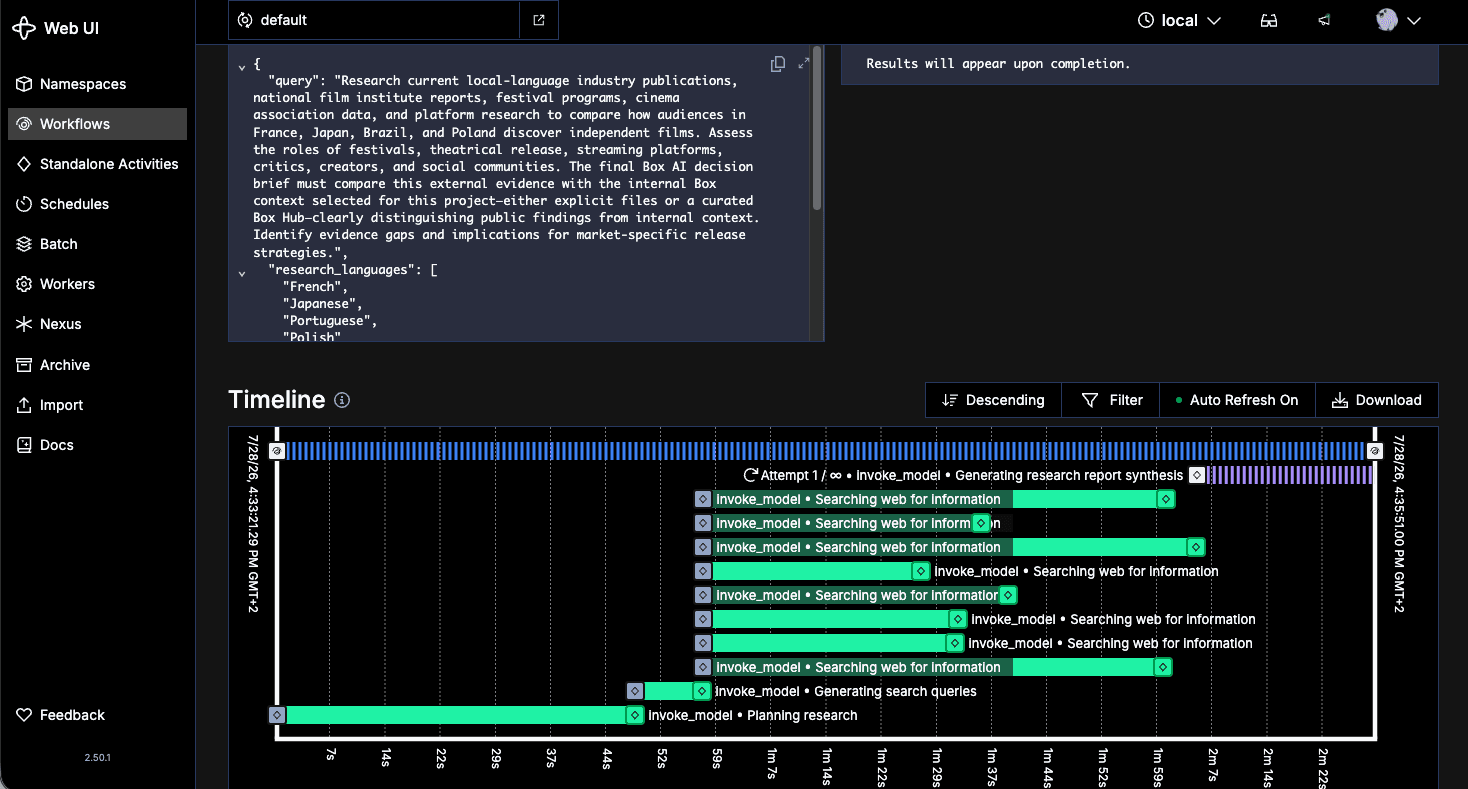This screenshot has height=789, width=1468.
Task: Click the Standalone Activities diamond icon
Action: tap(24, 164)
